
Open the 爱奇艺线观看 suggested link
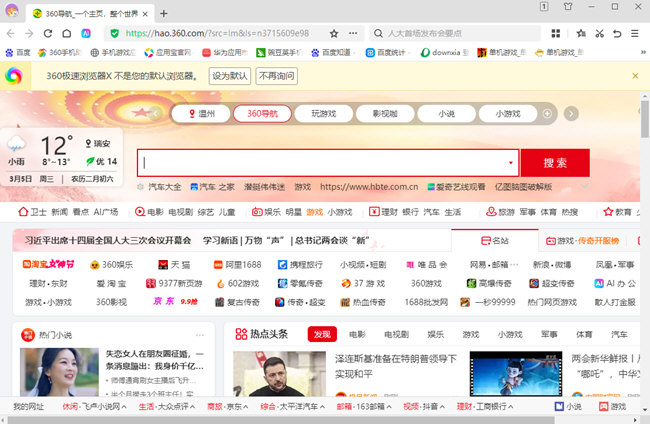(456, 187)
